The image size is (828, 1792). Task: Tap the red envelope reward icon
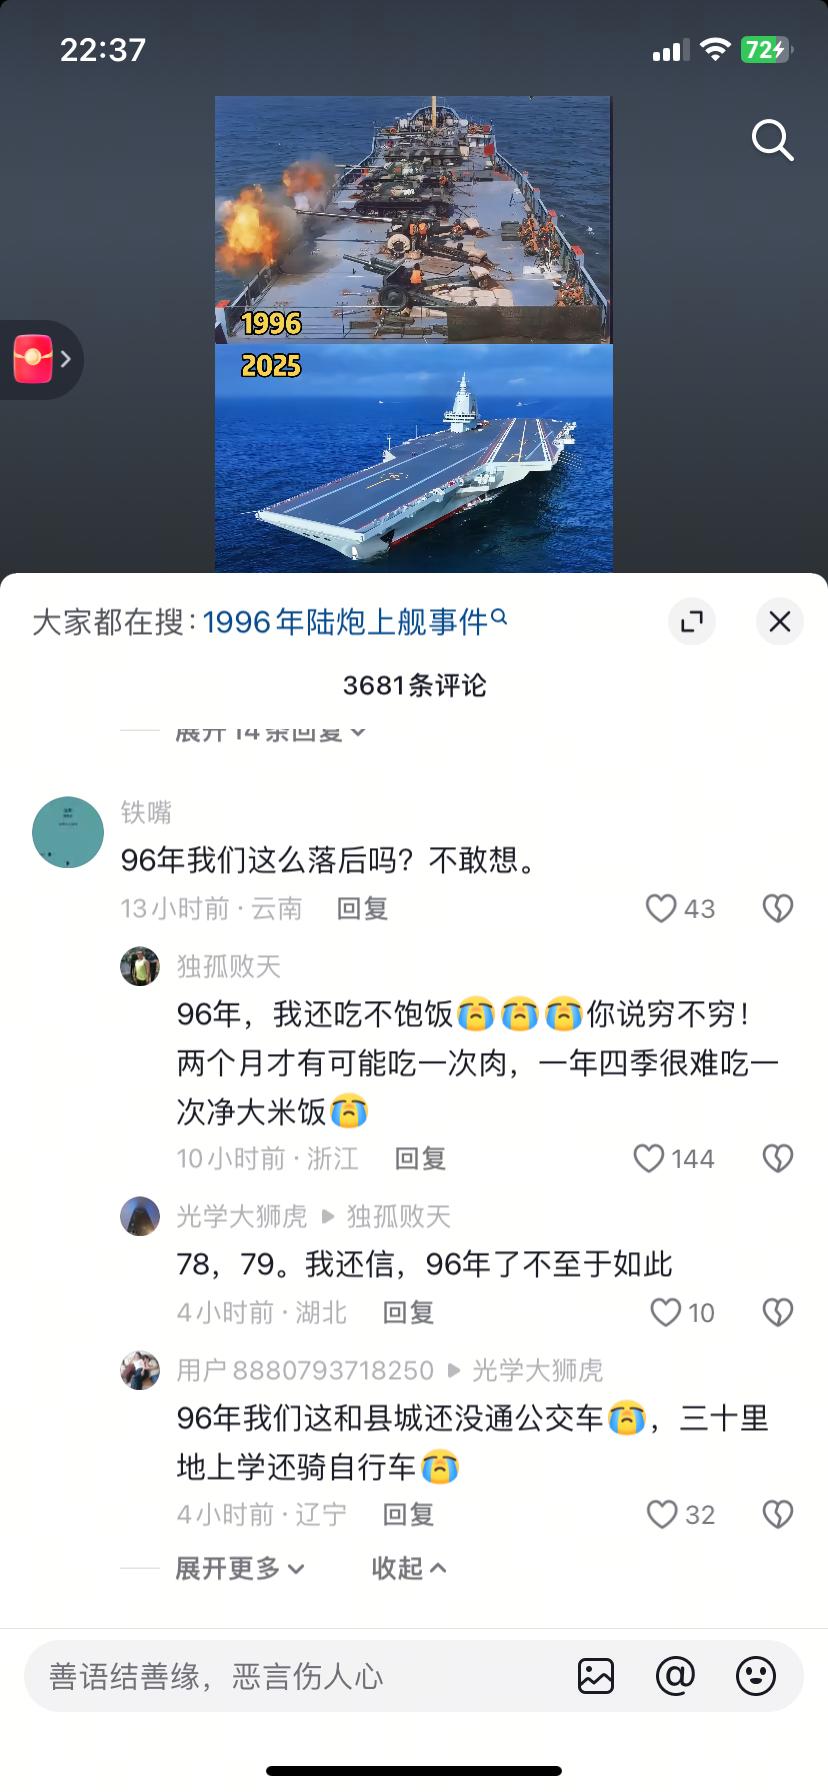coord(33,359)
